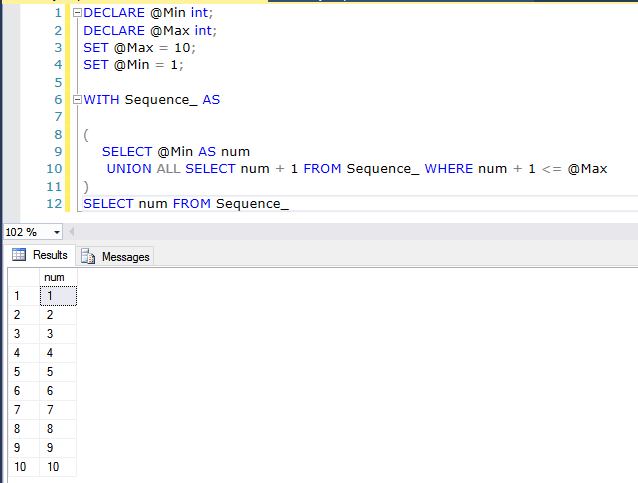Click the left scroll arrow beside zoom box
Screen dimensions: 638x483
[72, 232]
